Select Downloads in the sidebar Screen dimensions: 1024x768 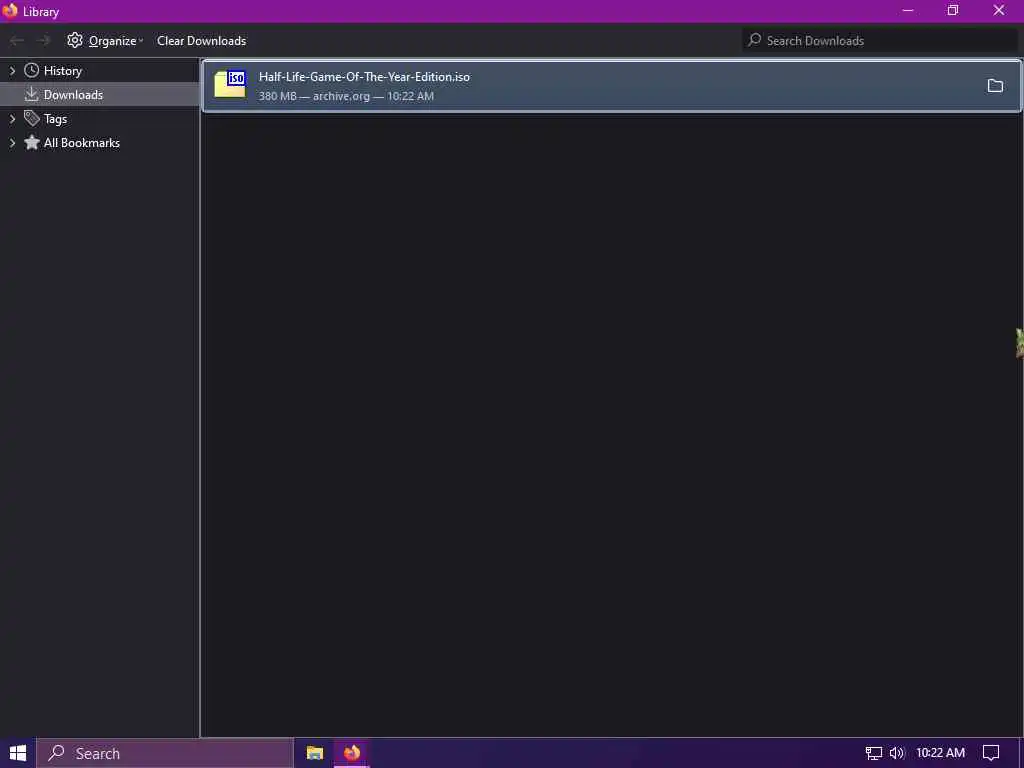tap(73, 95)
